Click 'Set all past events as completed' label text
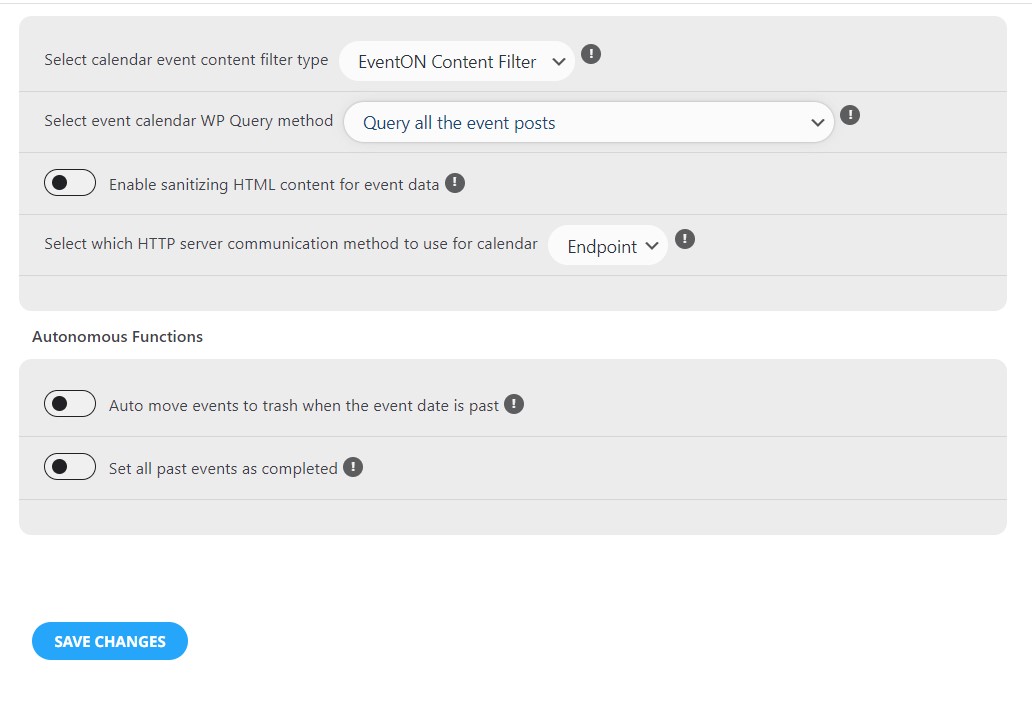 [223, 469]
